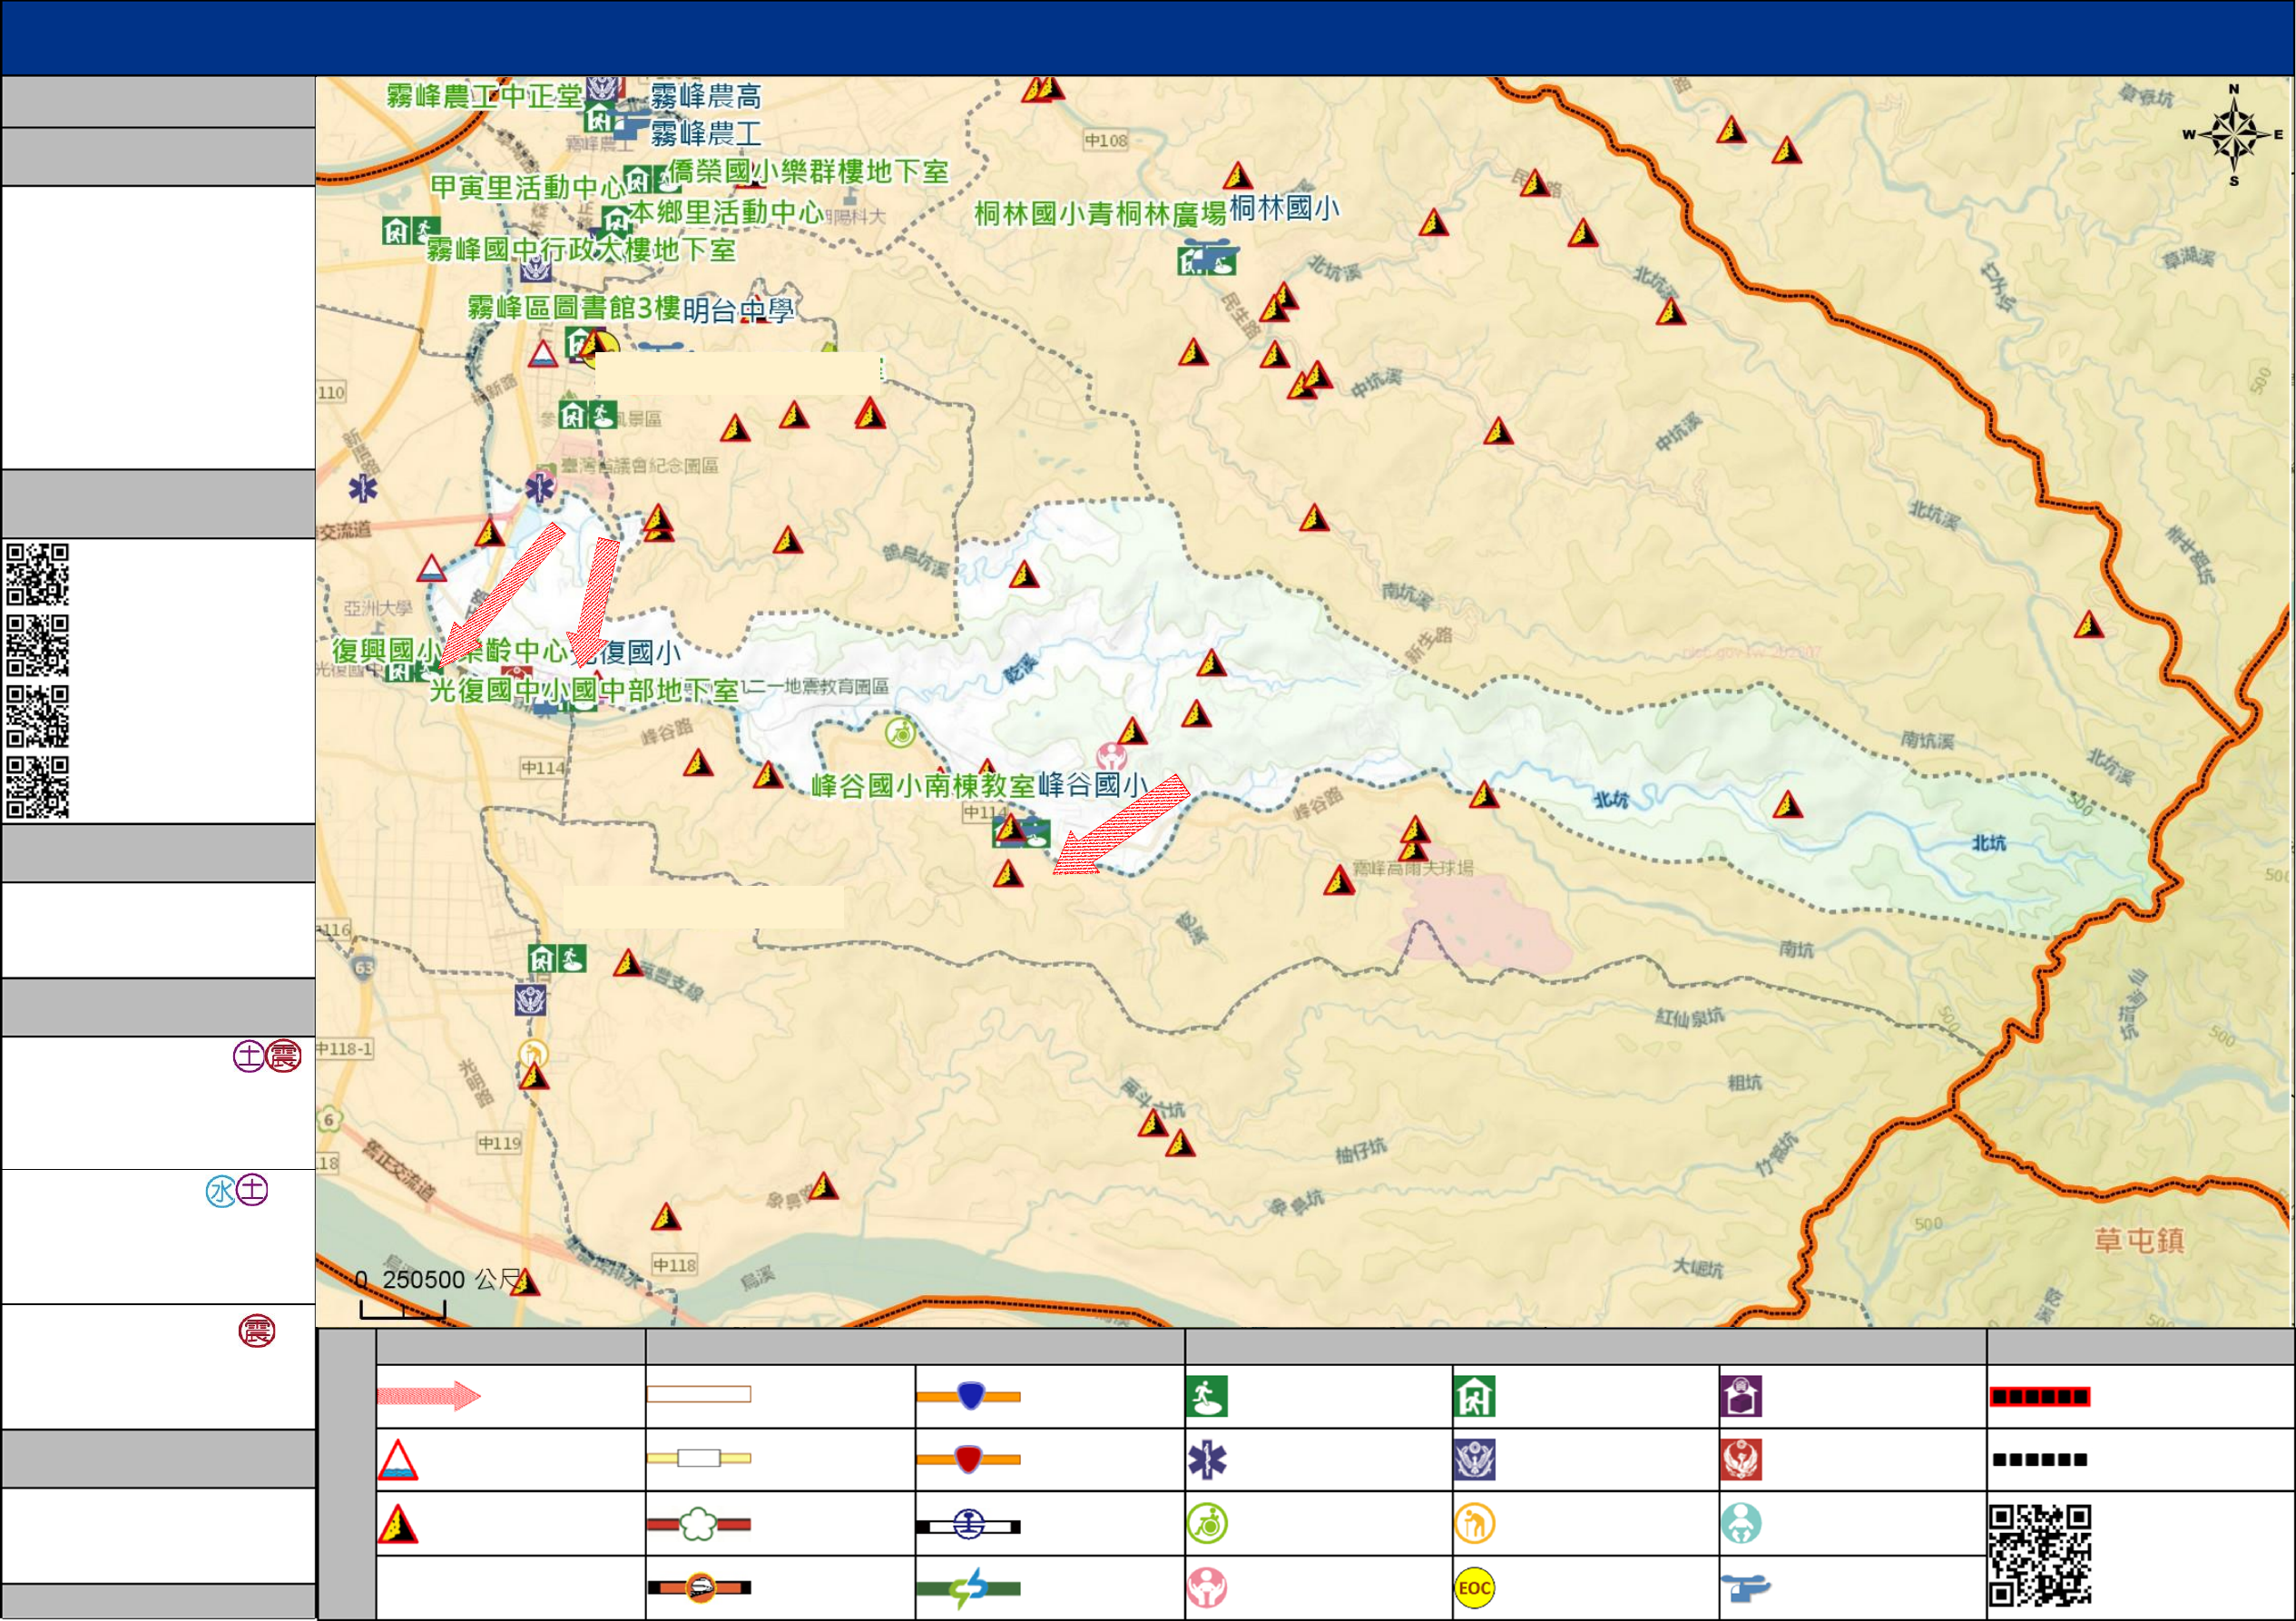This screenshot has height=1621, width=2296.
Task: Click the 霧峰區圖書館3樓 label
Action: tap(574, 307)
